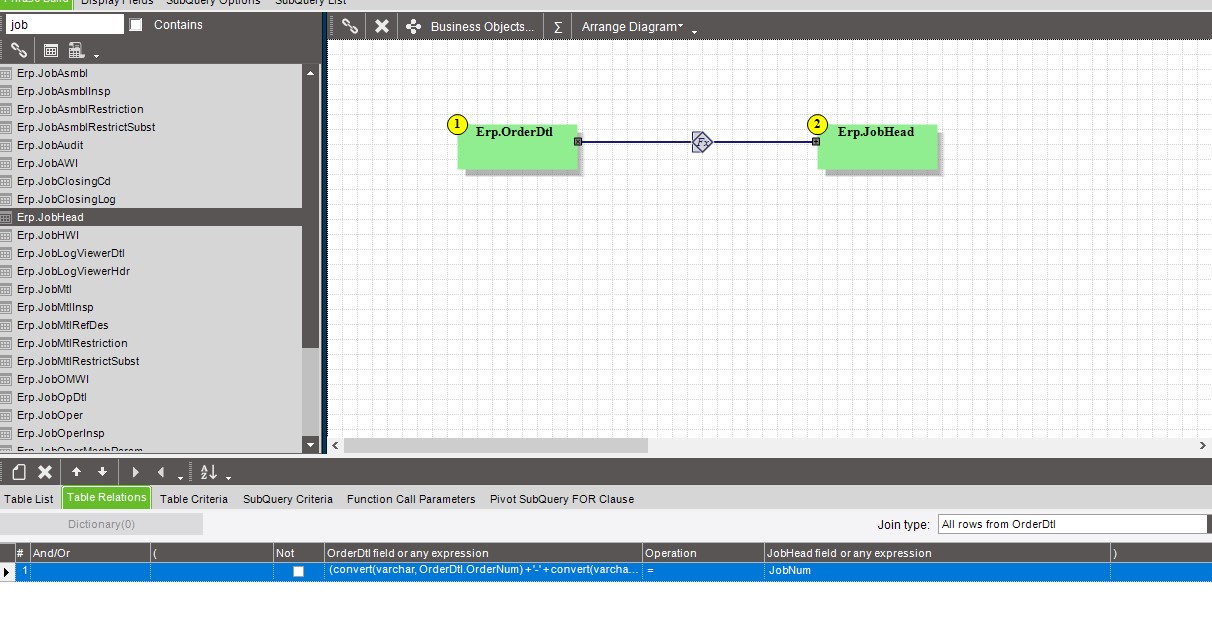
Task: Switch to Function Call Parameters tab
Action: coord(411,499)
